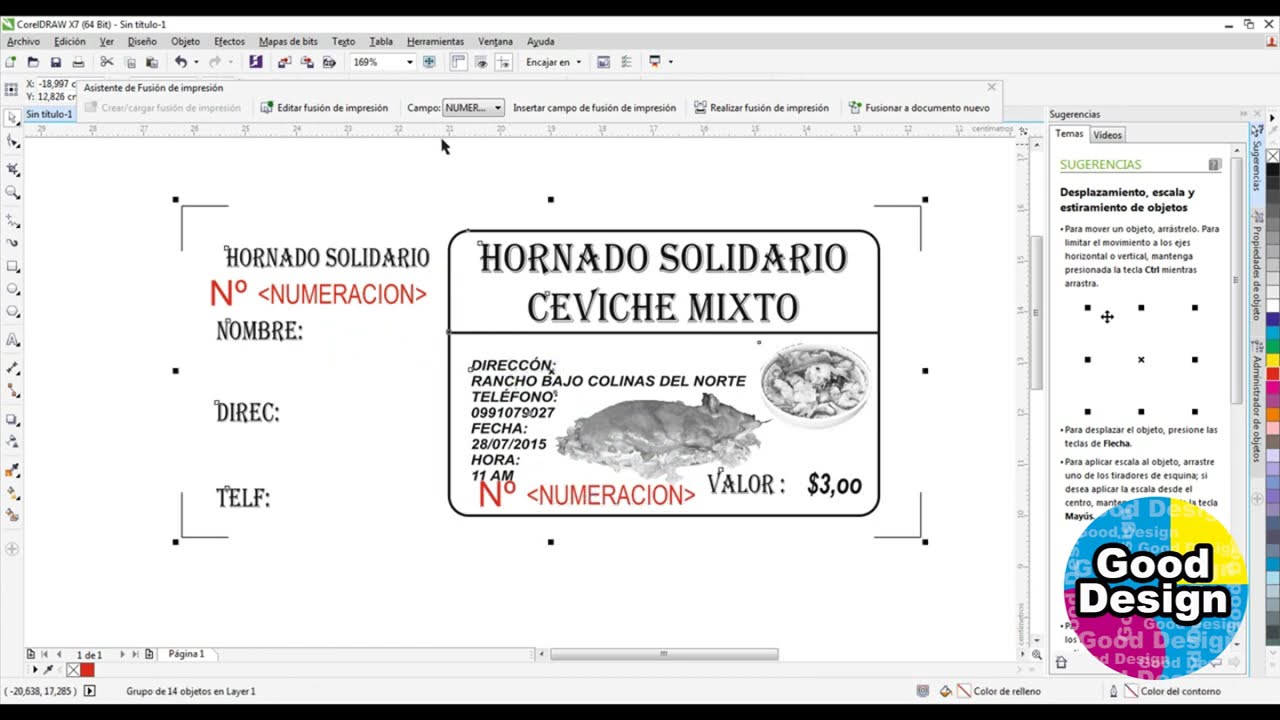
Task: Select the Text tool
Action: coord(13,341)
